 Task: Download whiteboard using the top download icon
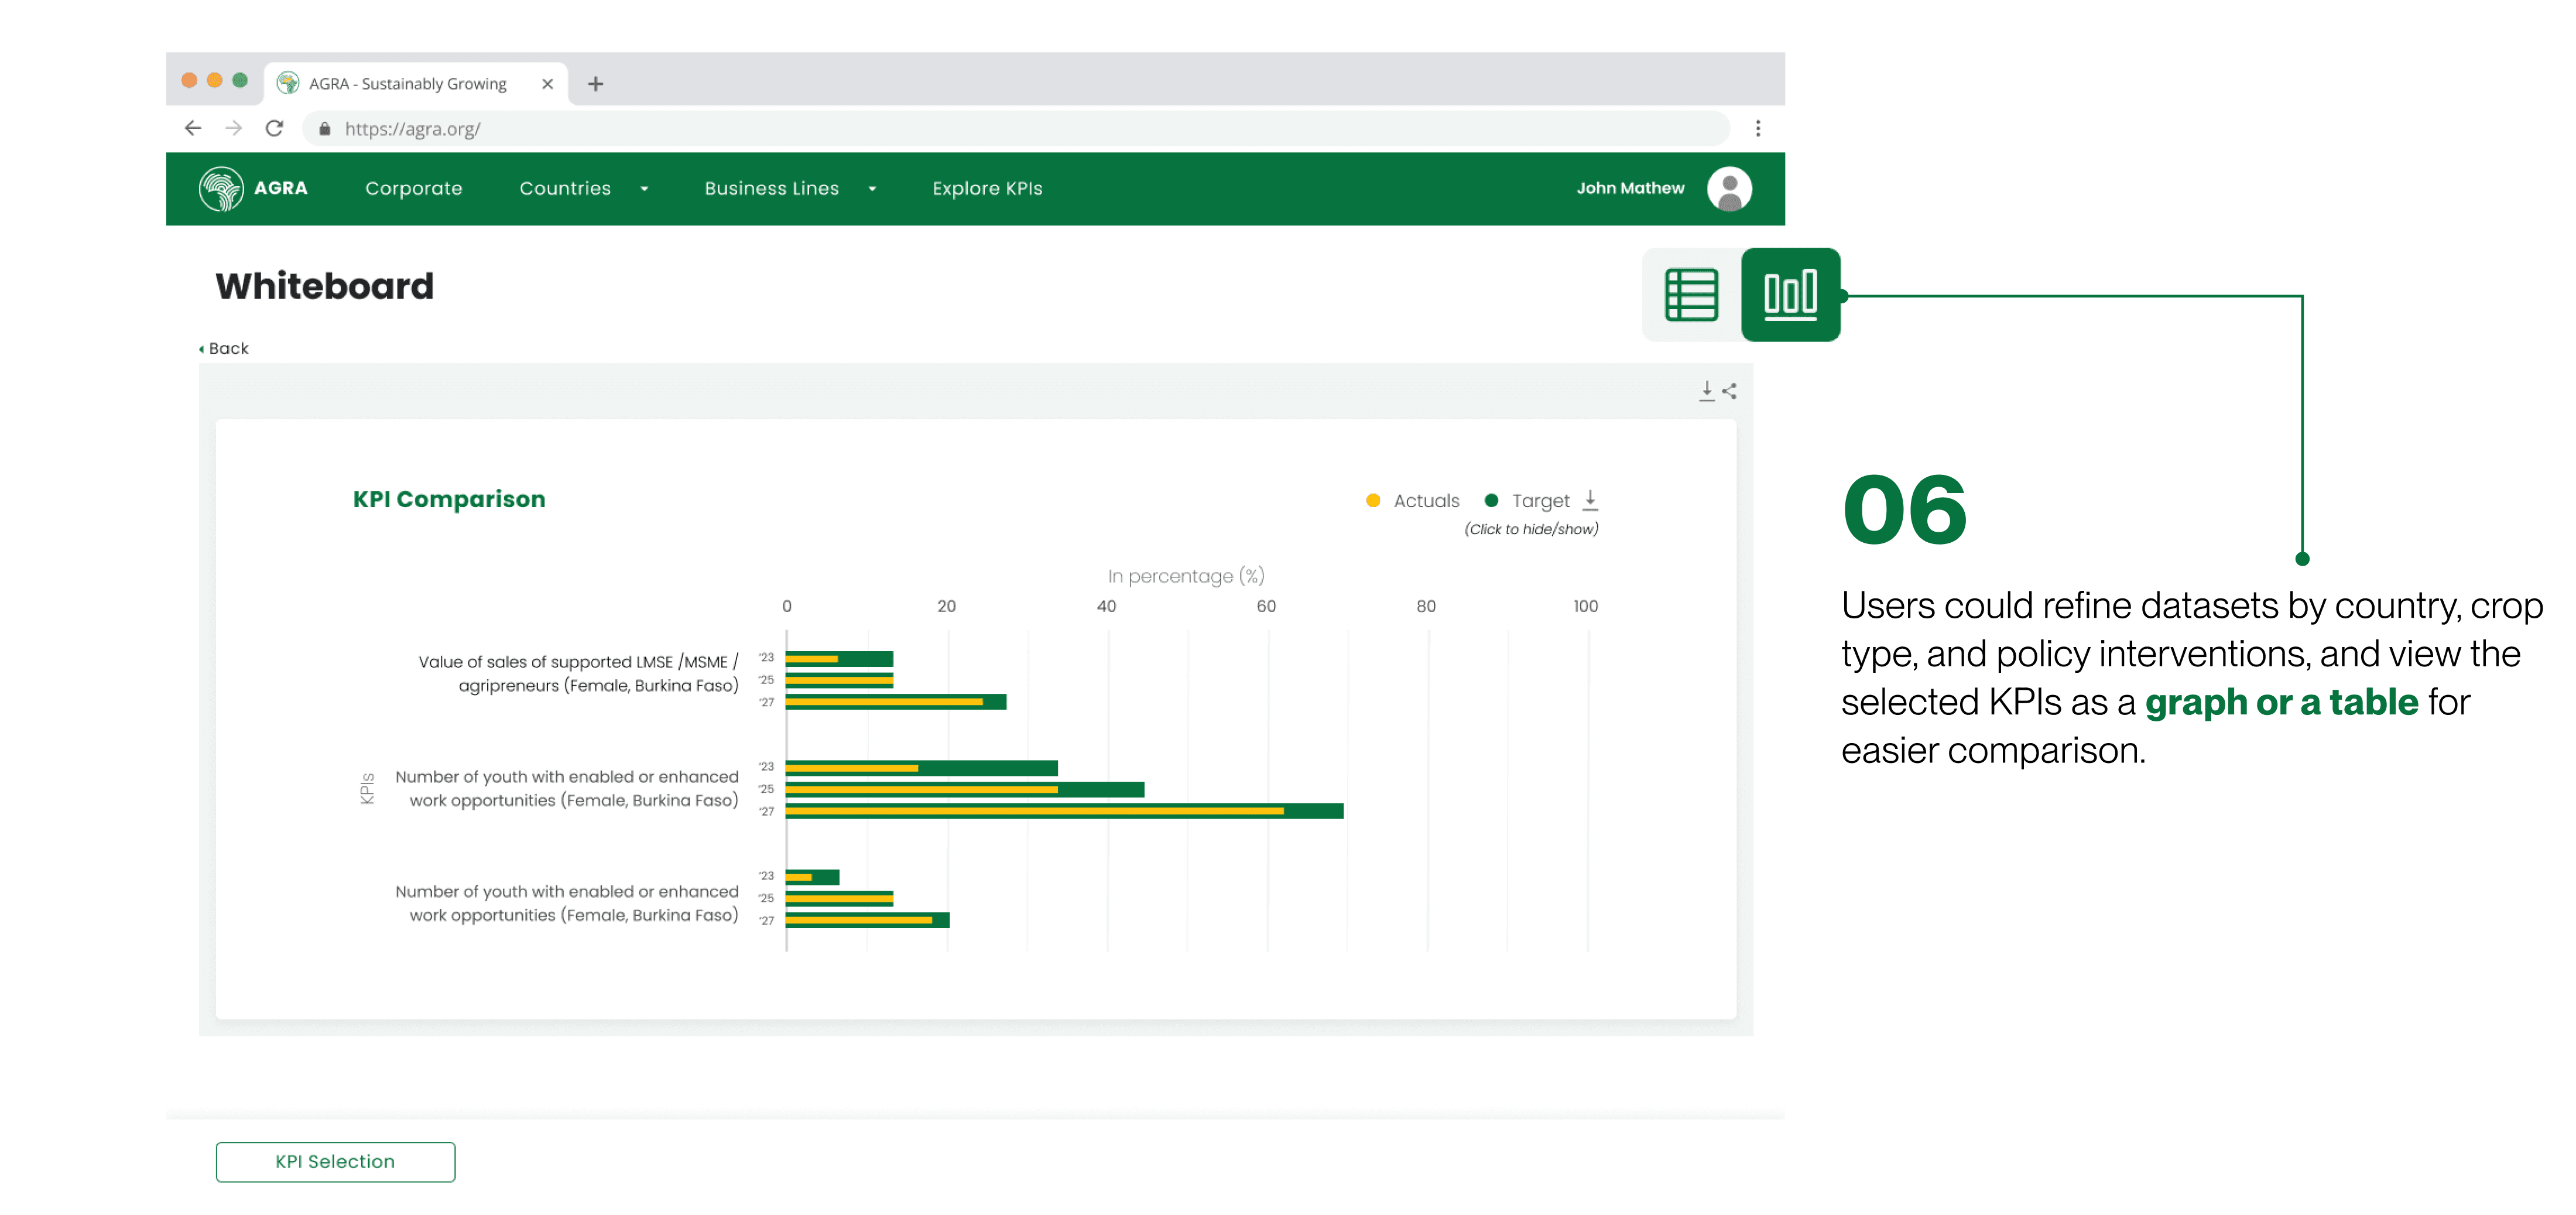(1706, 391)
